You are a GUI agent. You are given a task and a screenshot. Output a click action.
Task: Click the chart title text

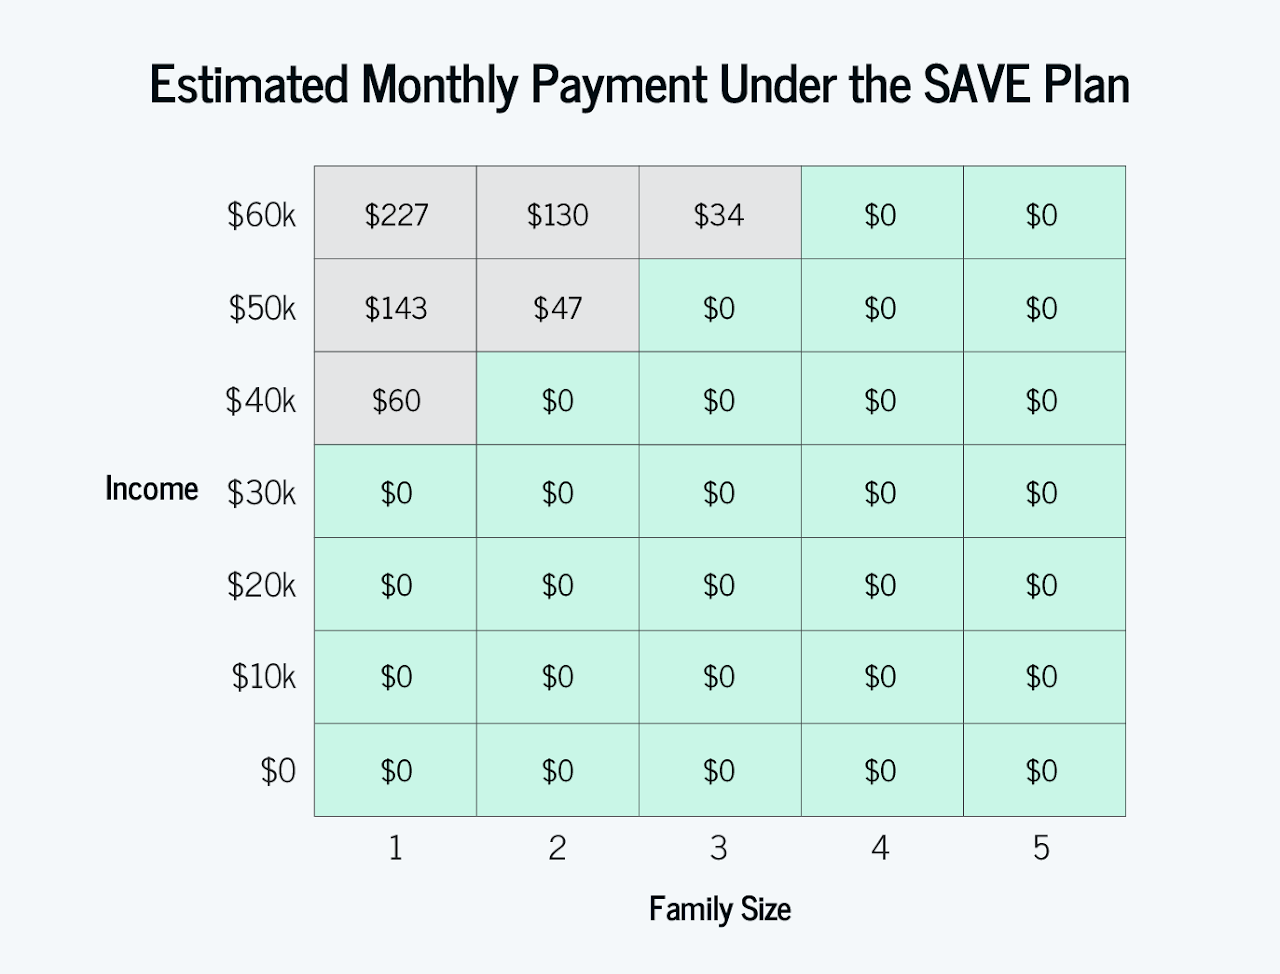pos(640,84)
